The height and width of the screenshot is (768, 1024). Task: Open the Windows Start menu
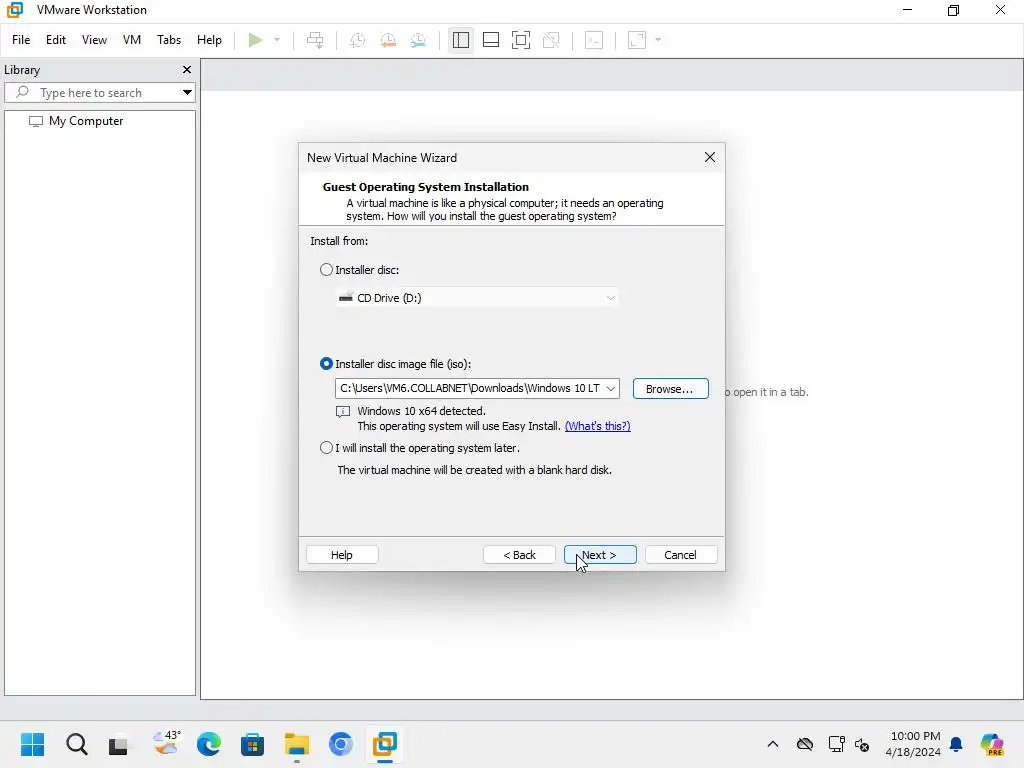(32, 744)
